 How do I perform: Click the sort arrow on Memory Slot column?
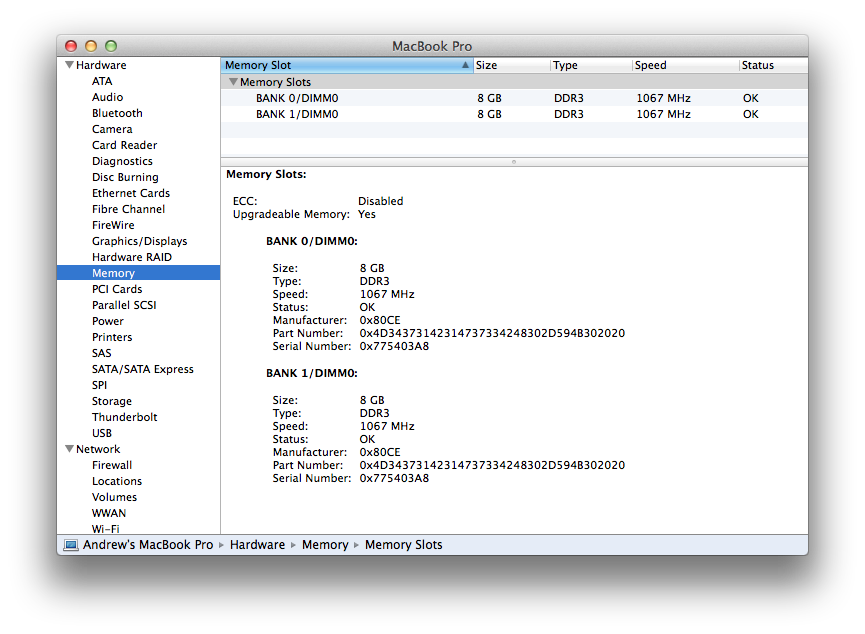(x=466, y=65)
